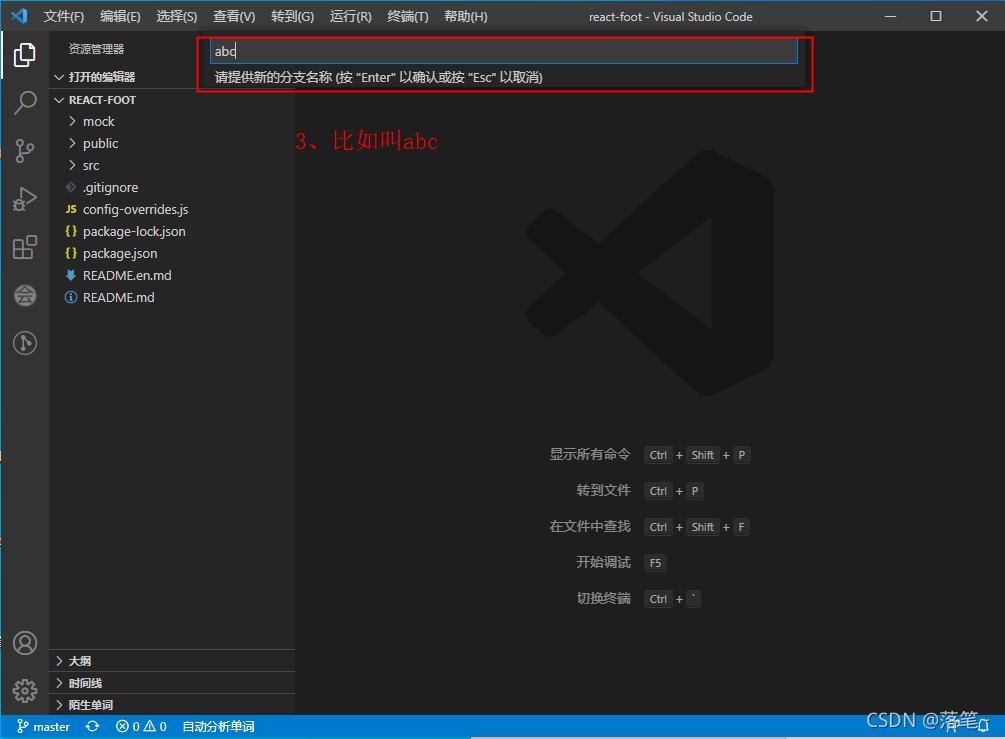This screenshot has width=1005, height=739.
Task: Click the F5 key hint
Action: [x=655, y=563]
